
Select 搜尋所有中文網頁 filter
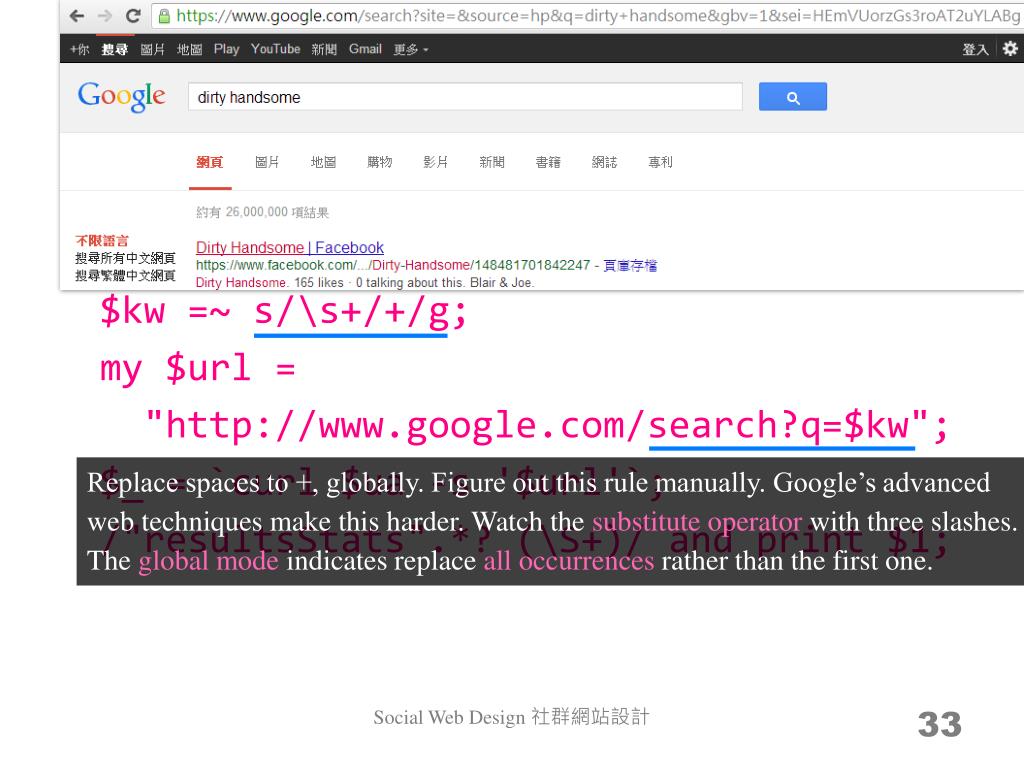pos(125,258)
